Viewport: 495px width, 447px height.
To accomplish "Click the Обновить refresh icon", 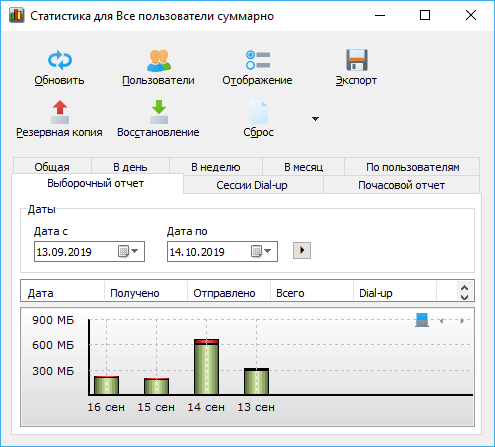I will click(x=60, y=60).
